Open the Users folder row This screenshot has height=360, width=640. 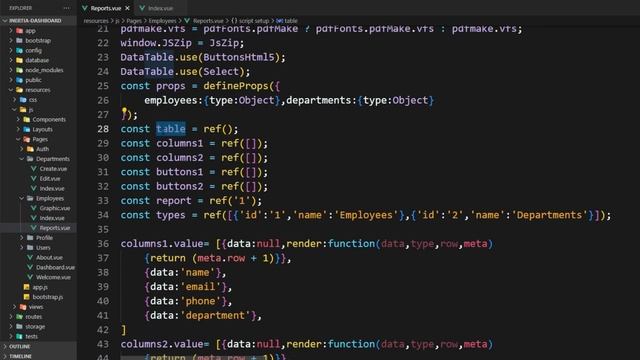point(38,248)
